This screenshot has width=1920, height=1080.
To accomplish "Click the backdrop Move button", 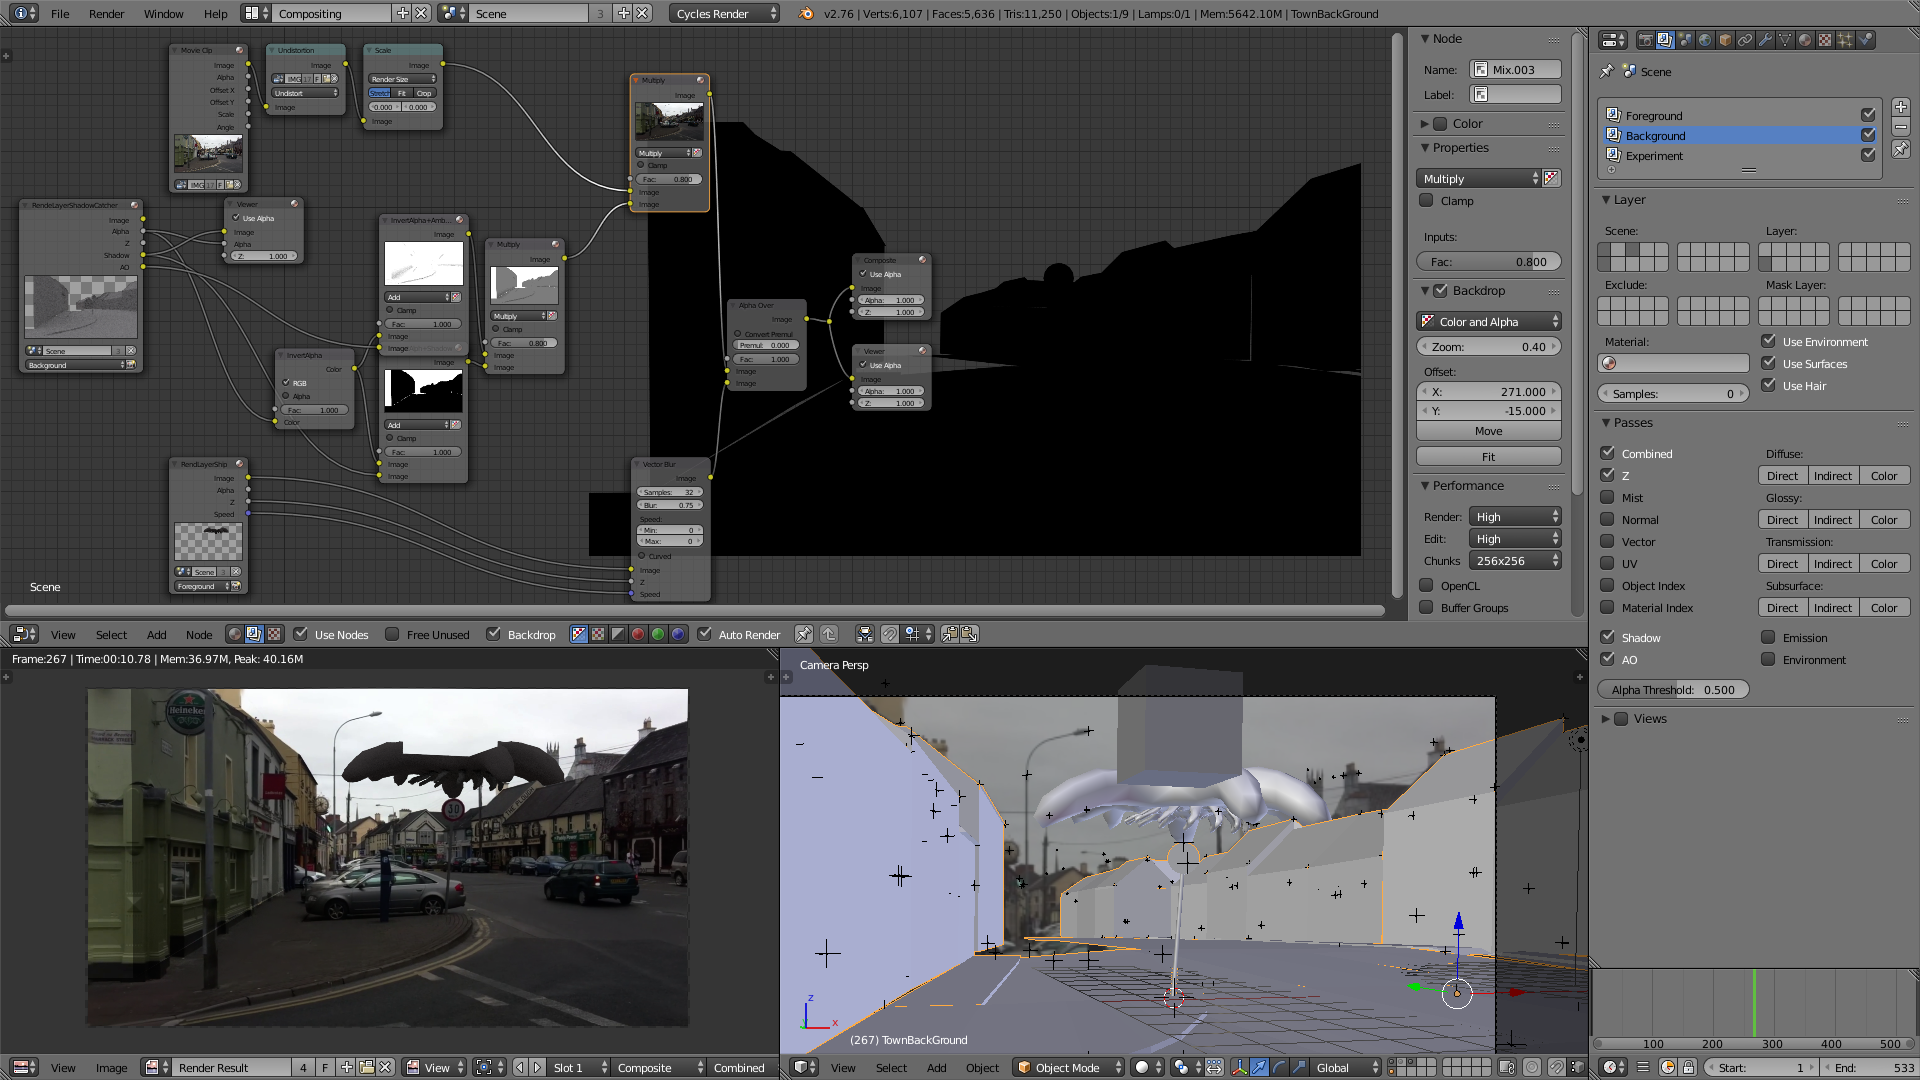I will [x=1488, y=431].
